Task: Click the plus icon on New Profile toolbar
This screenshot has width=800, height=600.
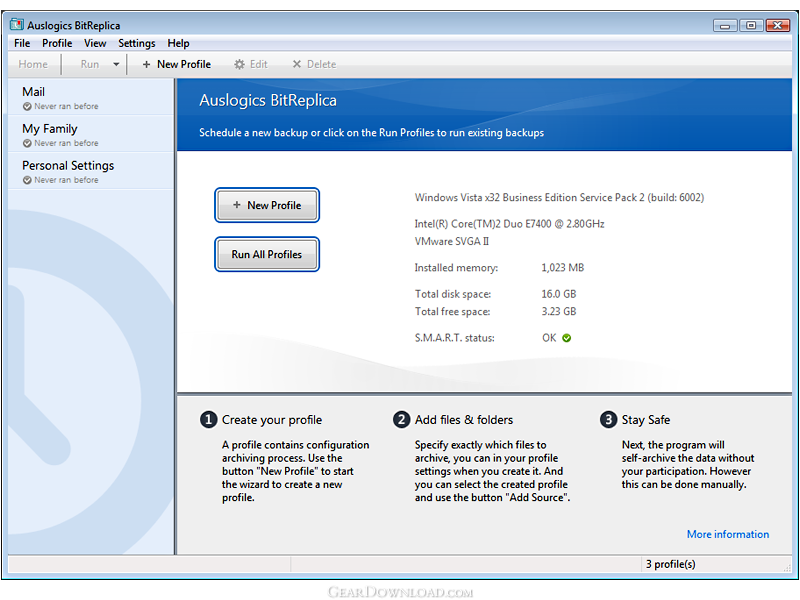Action: pos(146,64)
